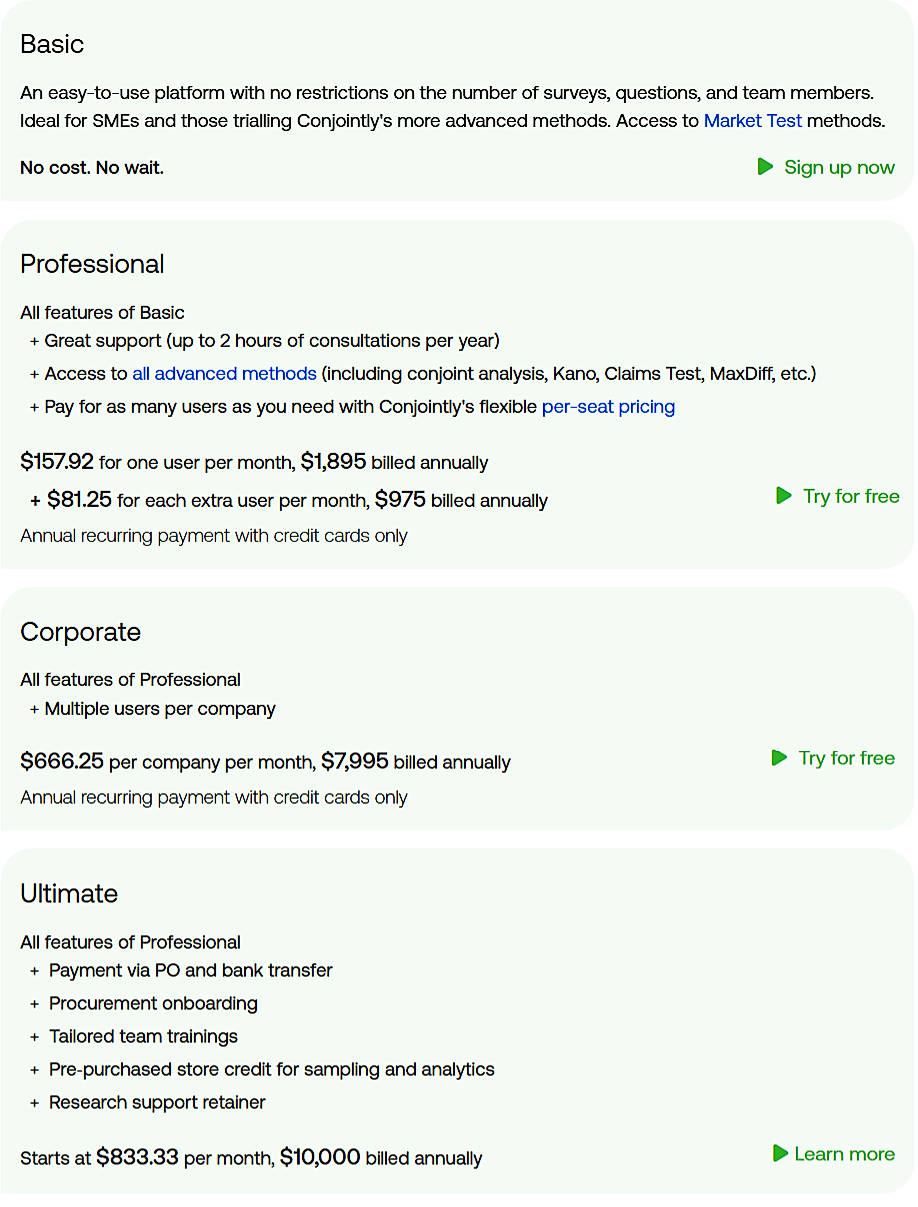Click Corporate's annual recurring payment note
The height and width of the screenshot is (1207, 918).
pos(213,797)
